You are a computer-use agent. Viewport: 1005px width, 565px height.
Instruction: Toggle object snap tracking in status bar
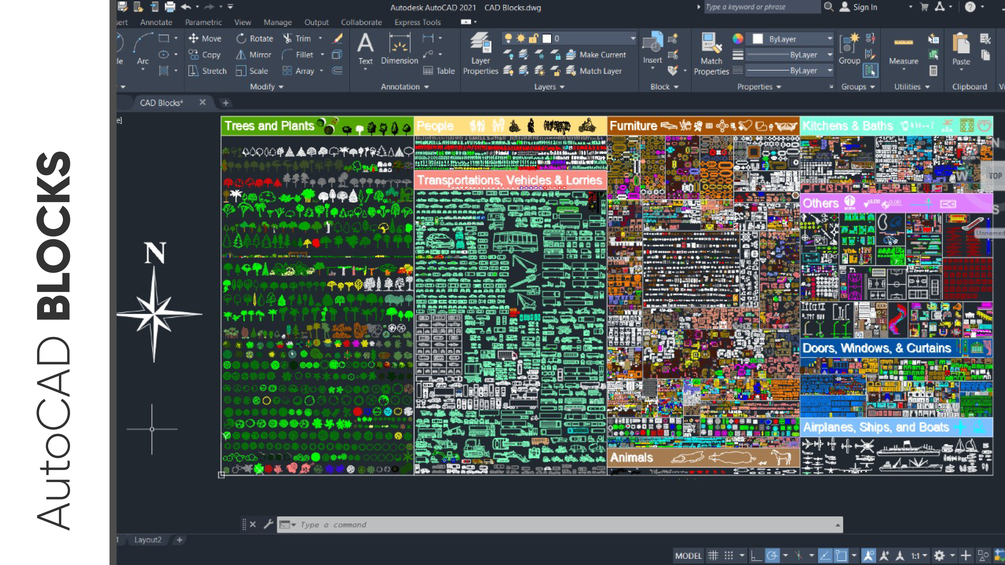pos(825,555)
